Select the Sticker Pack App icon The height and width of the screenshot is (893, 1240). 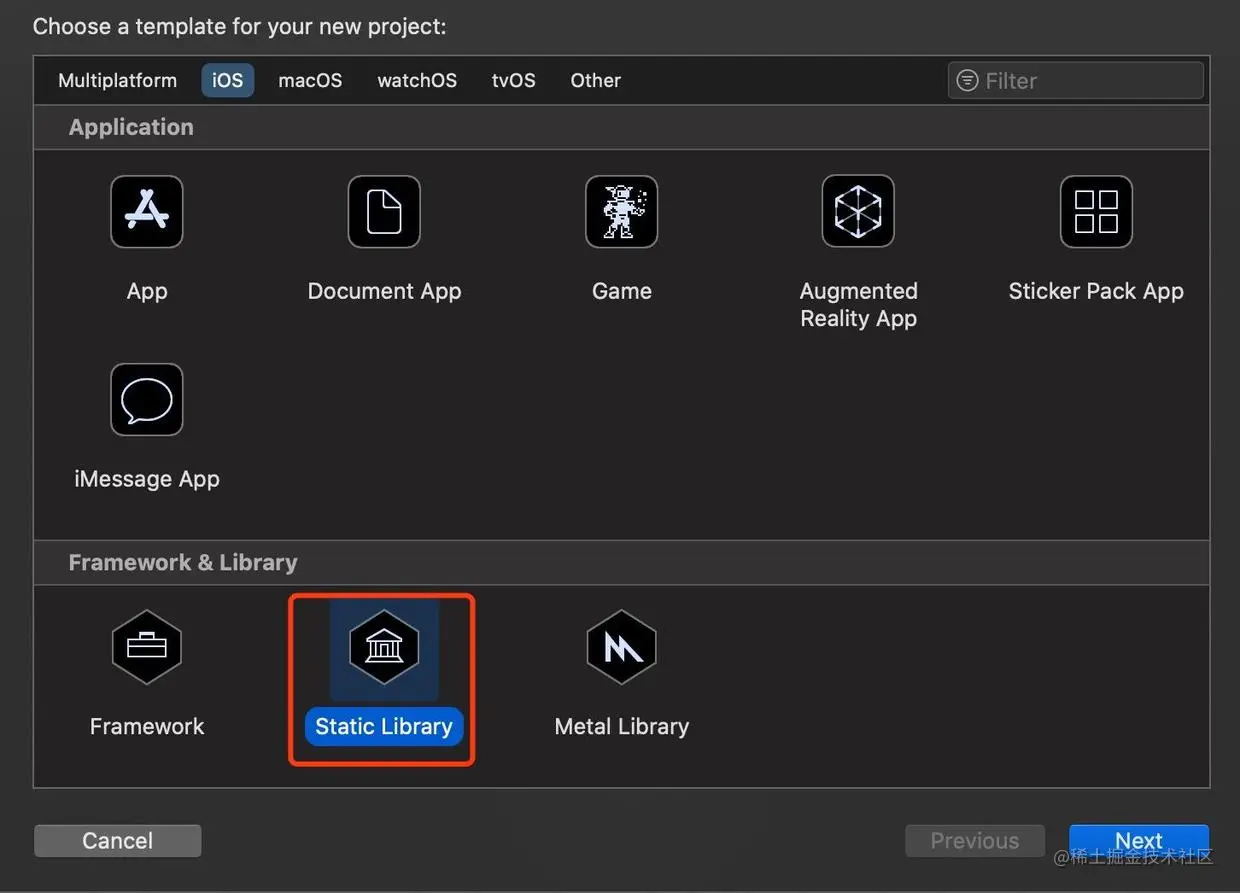pos(1096,211)
